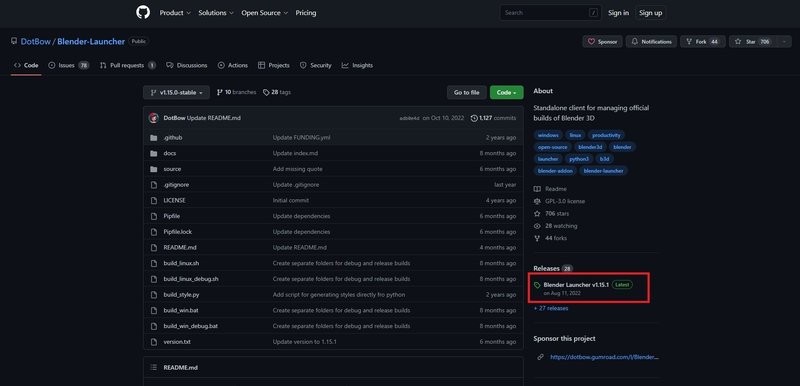The width and height of the screenshot is (800, 386).
Task: Open the v1.15.0-stable branch selector
Action: click(x=177, y=92)
